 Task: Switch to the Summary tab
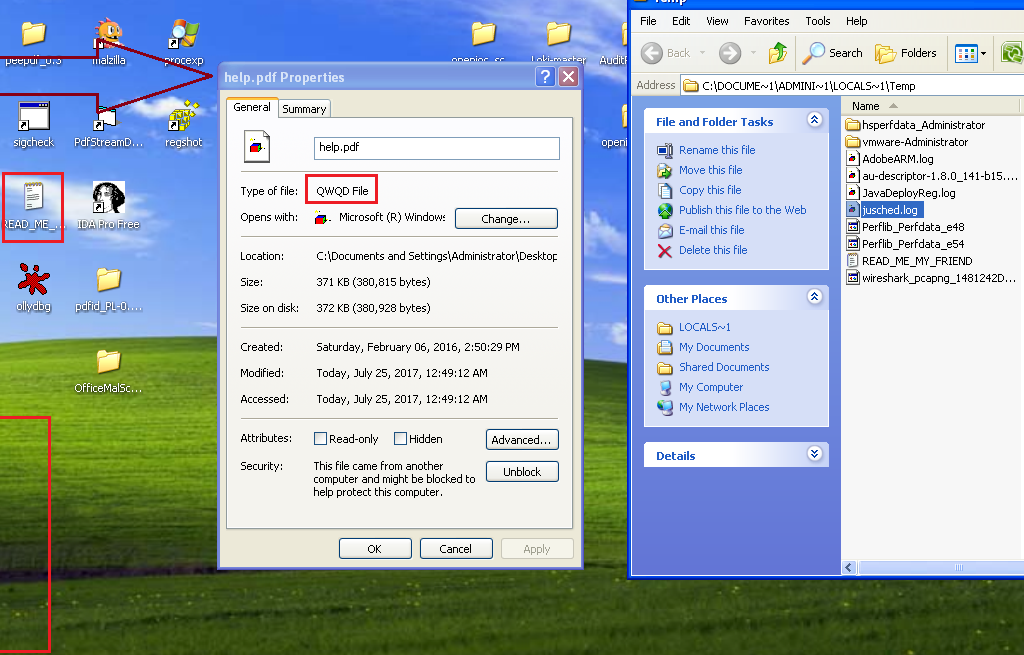(304, 109)
